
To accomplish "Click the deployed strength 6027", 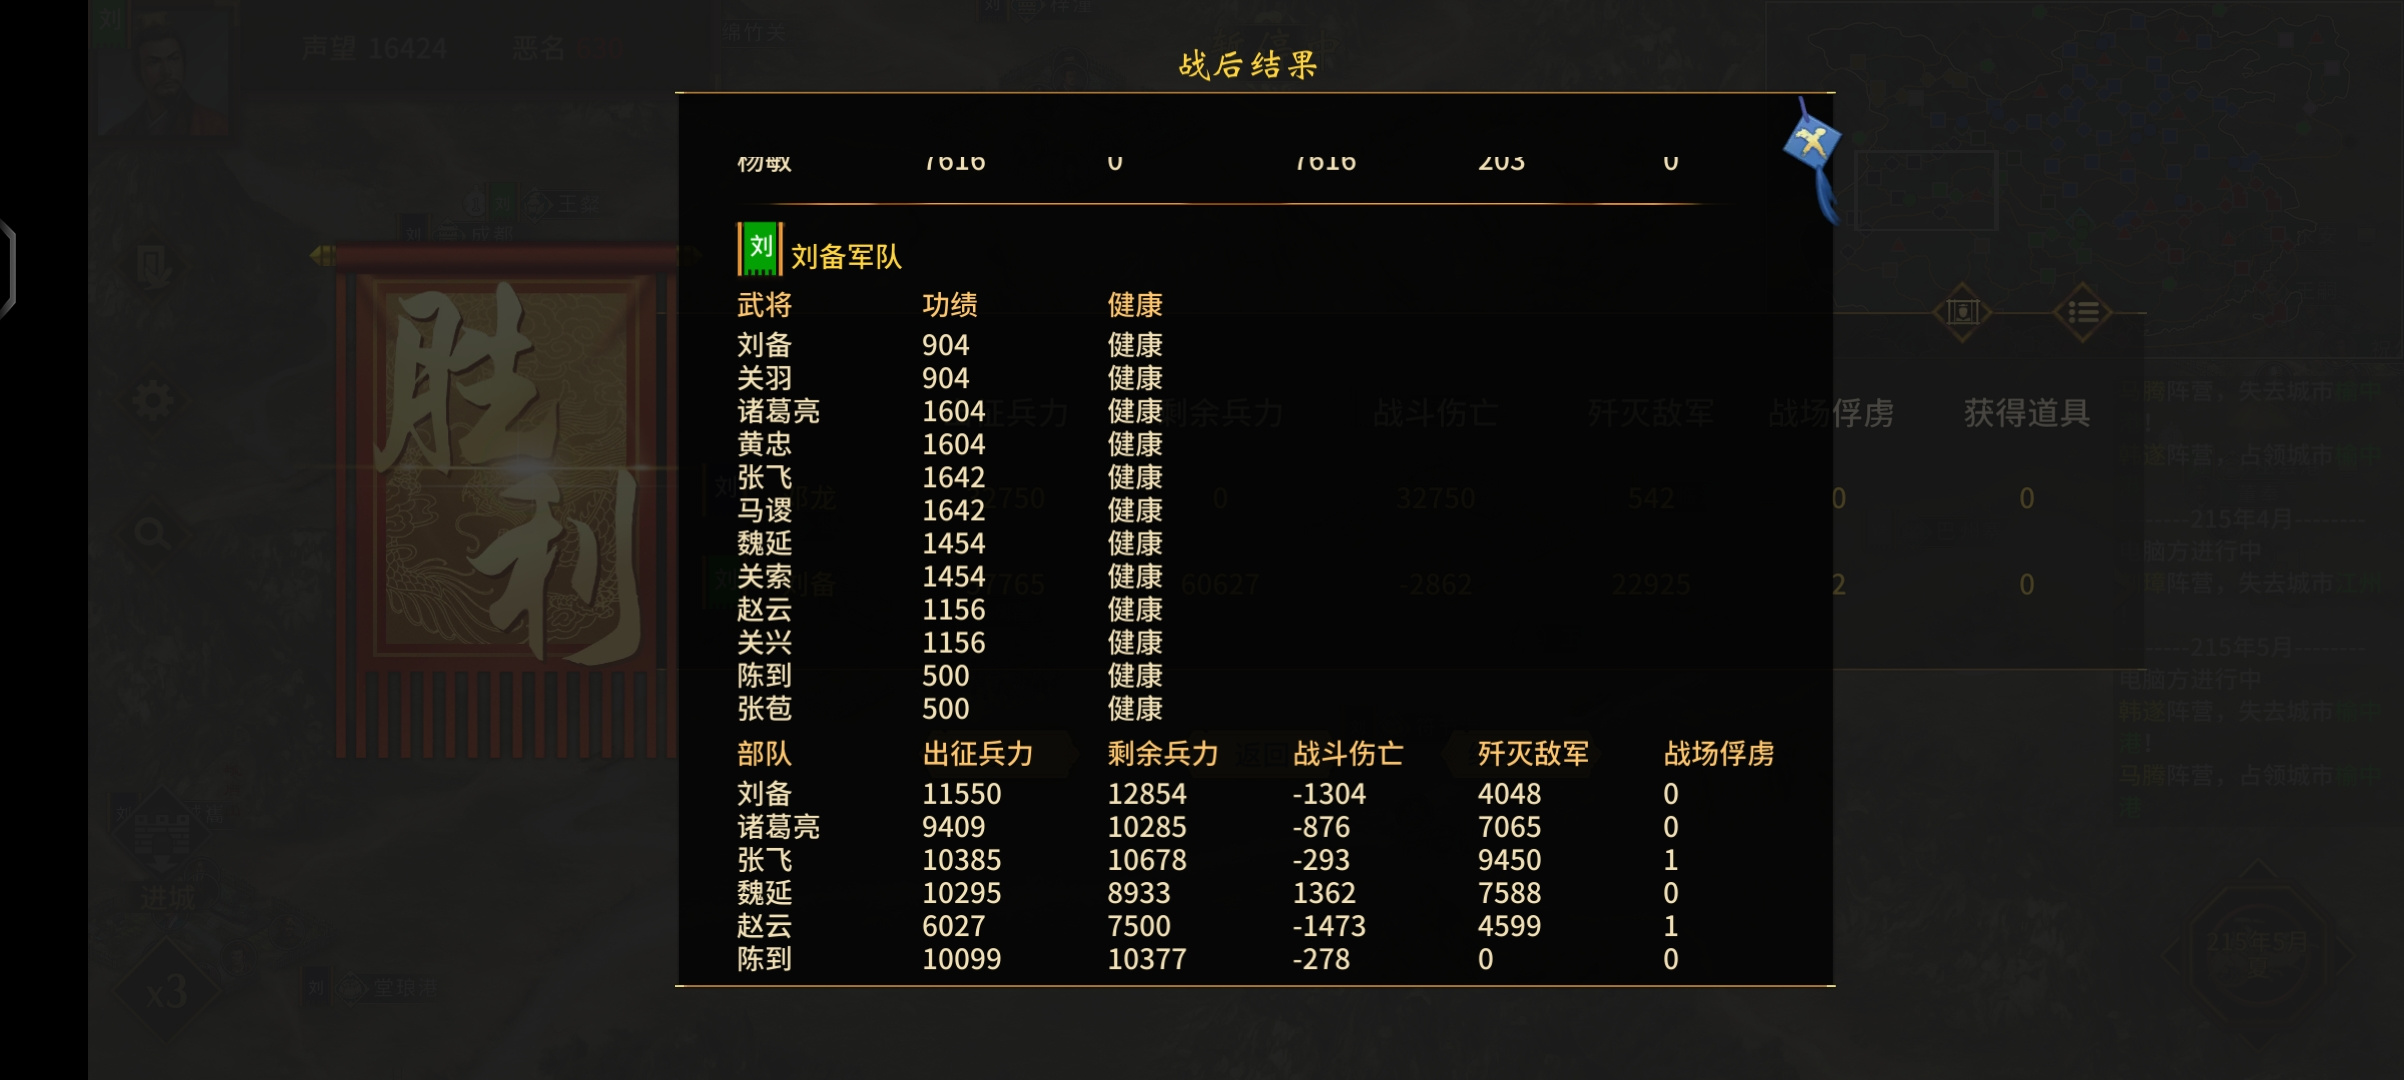I will (954, 926).
